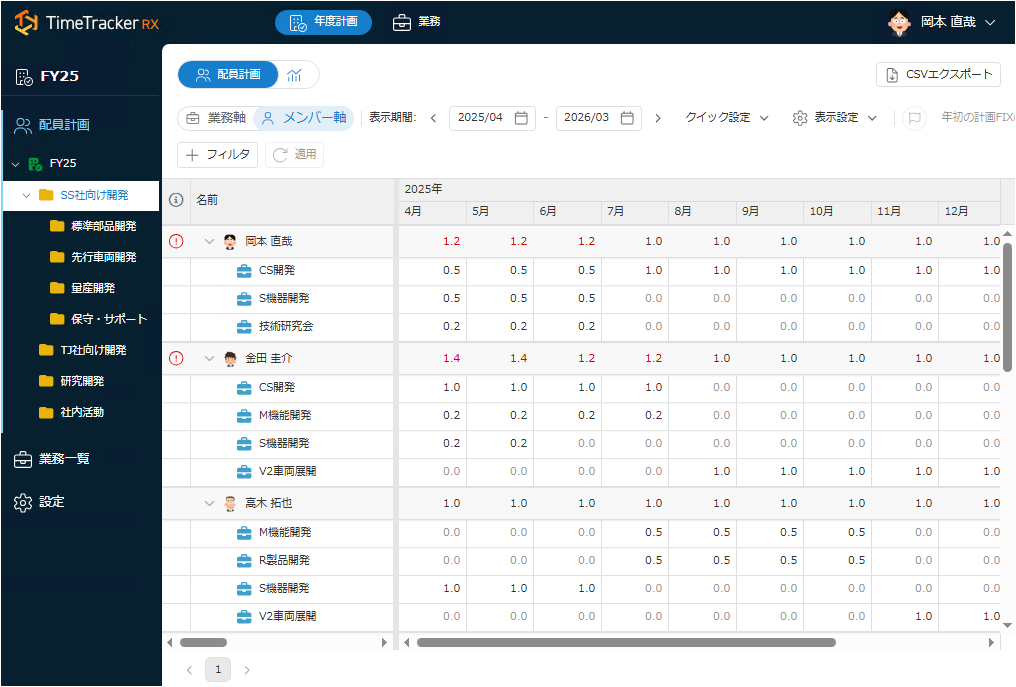Click the warning icon beside 岡本 直哉
Screen dimensions: 1016x687
176,241
